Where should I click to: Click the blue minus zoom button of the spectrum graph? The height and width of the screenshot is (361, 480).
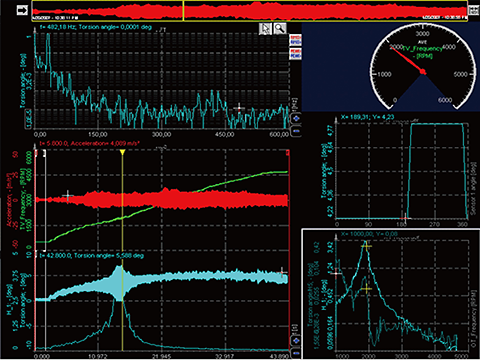click(296, 131)
